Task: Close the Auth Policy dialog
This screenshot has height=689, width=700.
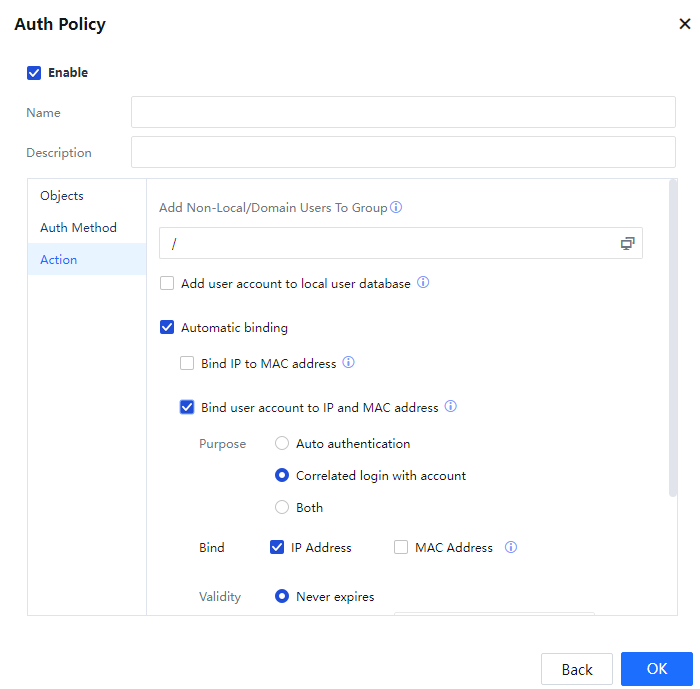Action: click(x=684, y=24)
